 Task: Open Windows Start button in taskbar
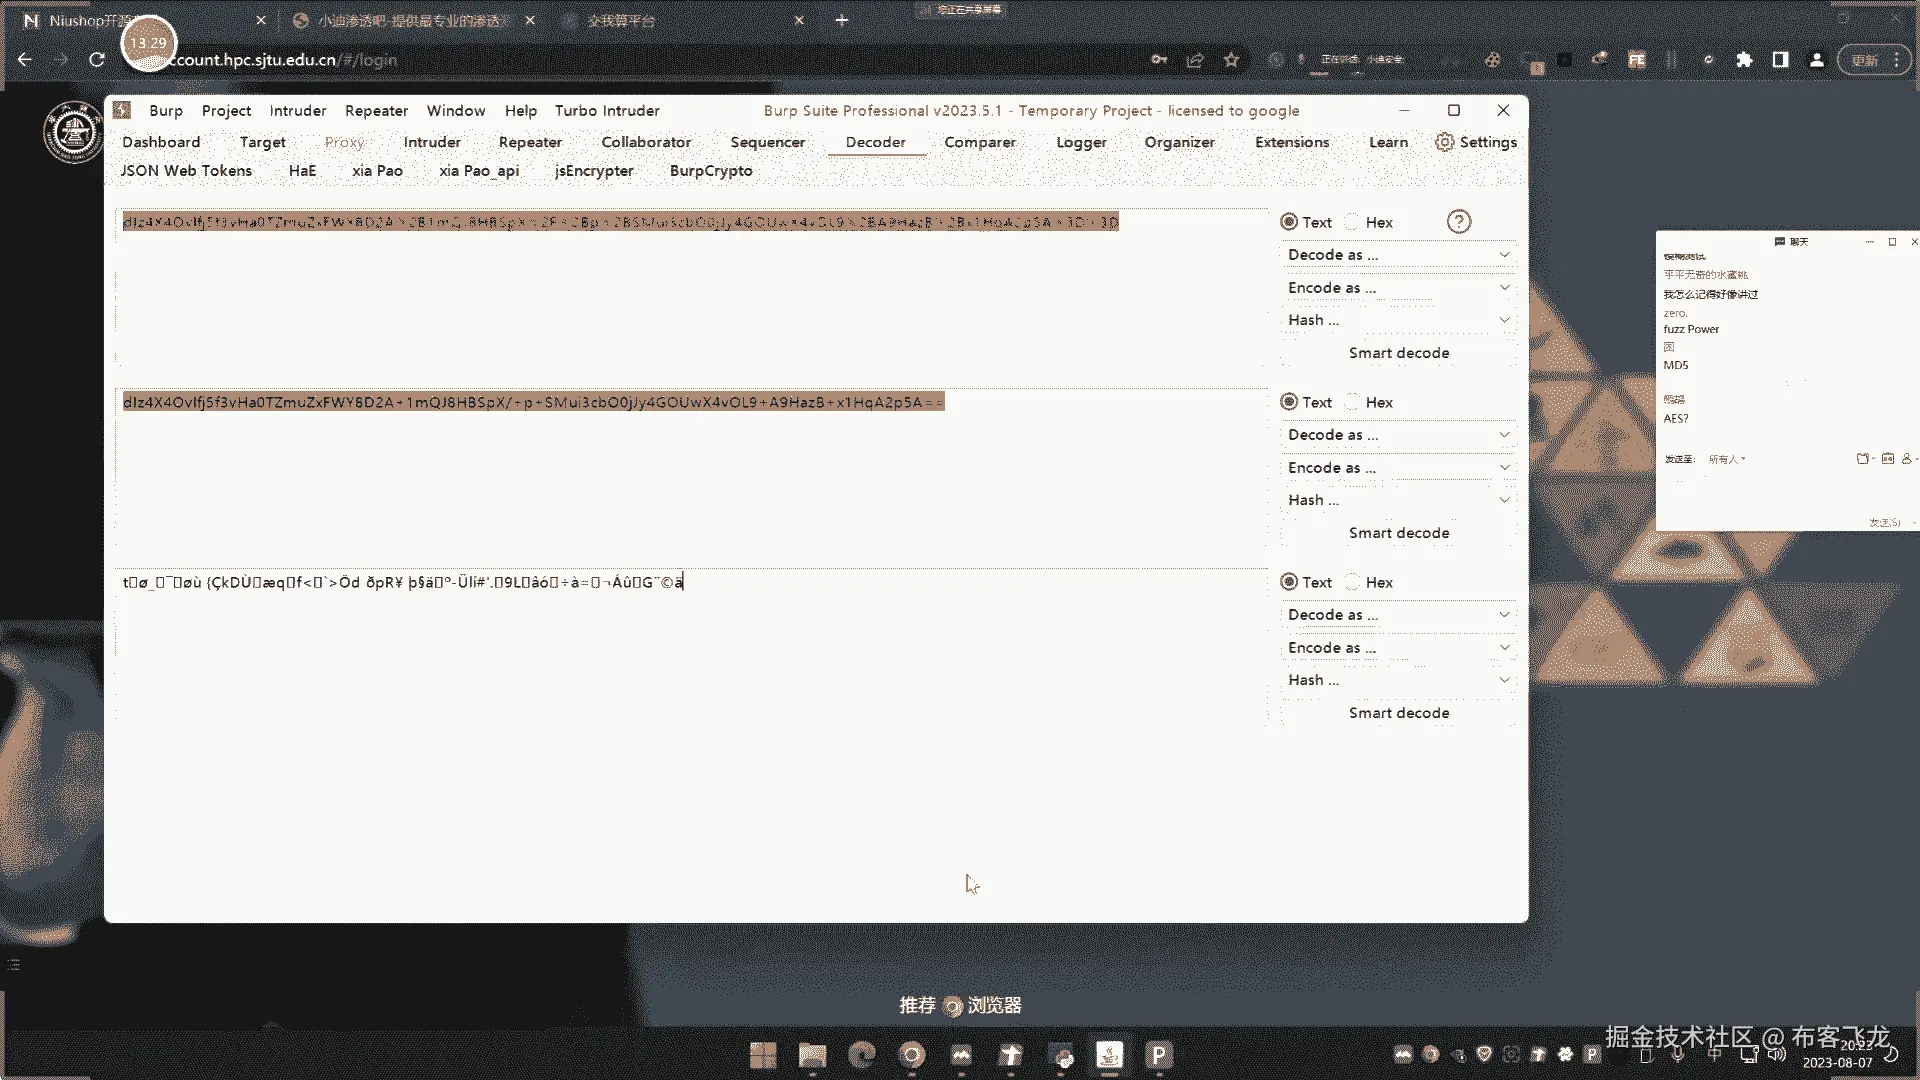pos(763,1055)
